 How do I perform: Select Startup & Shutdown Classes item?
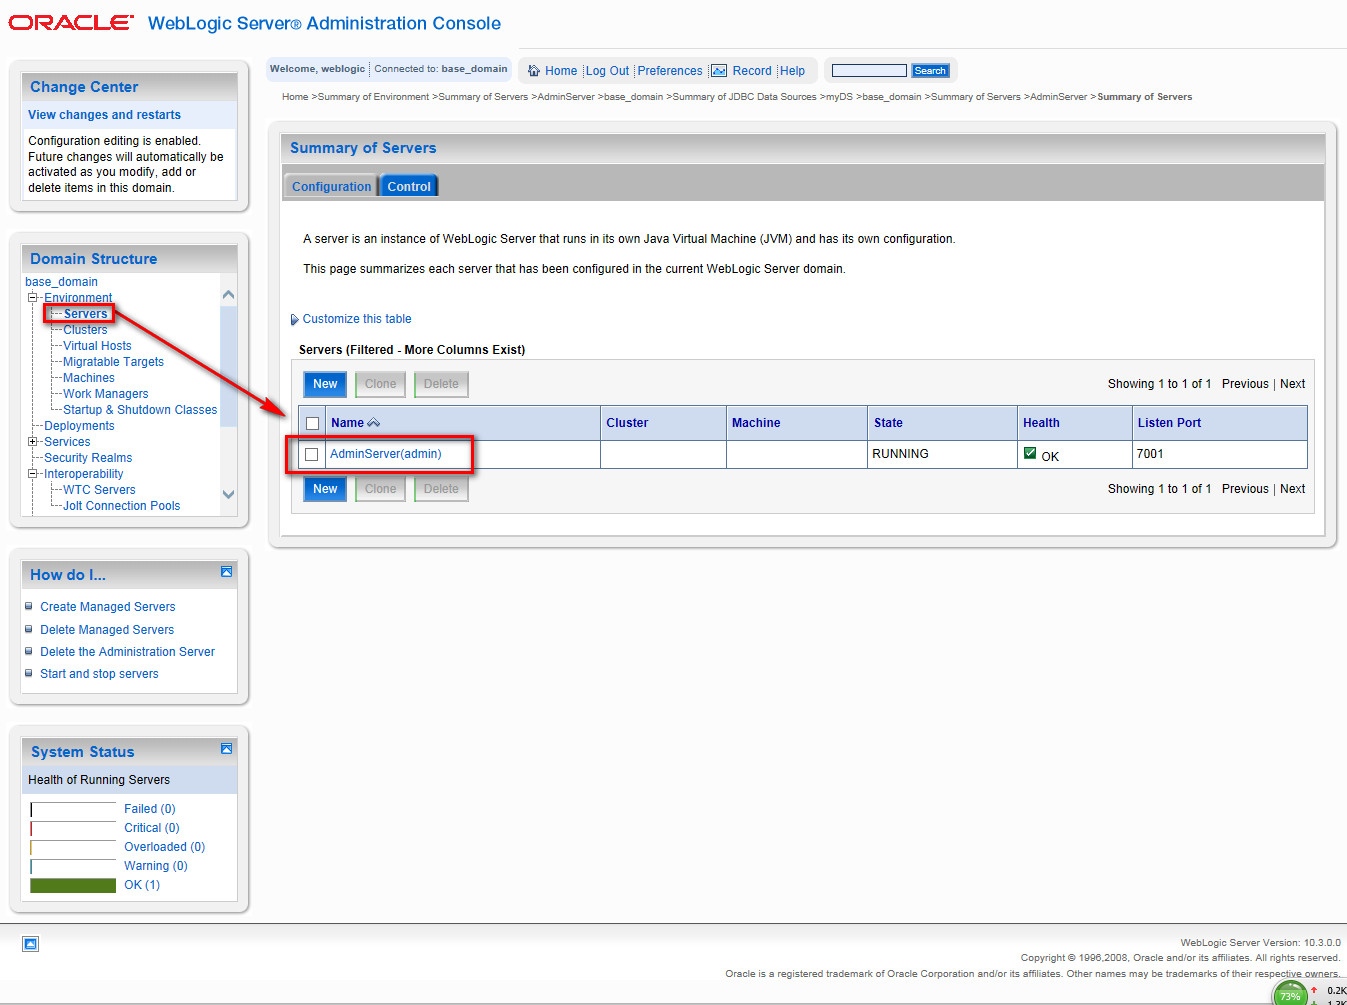[x=140, y=410]
